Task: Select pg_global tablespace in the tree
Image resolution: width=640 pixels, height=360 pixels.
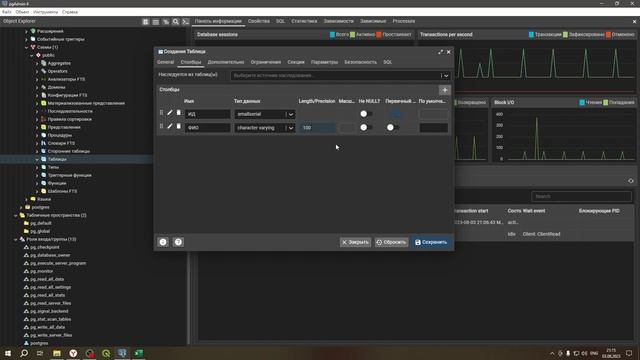Action: coord(40,231)
